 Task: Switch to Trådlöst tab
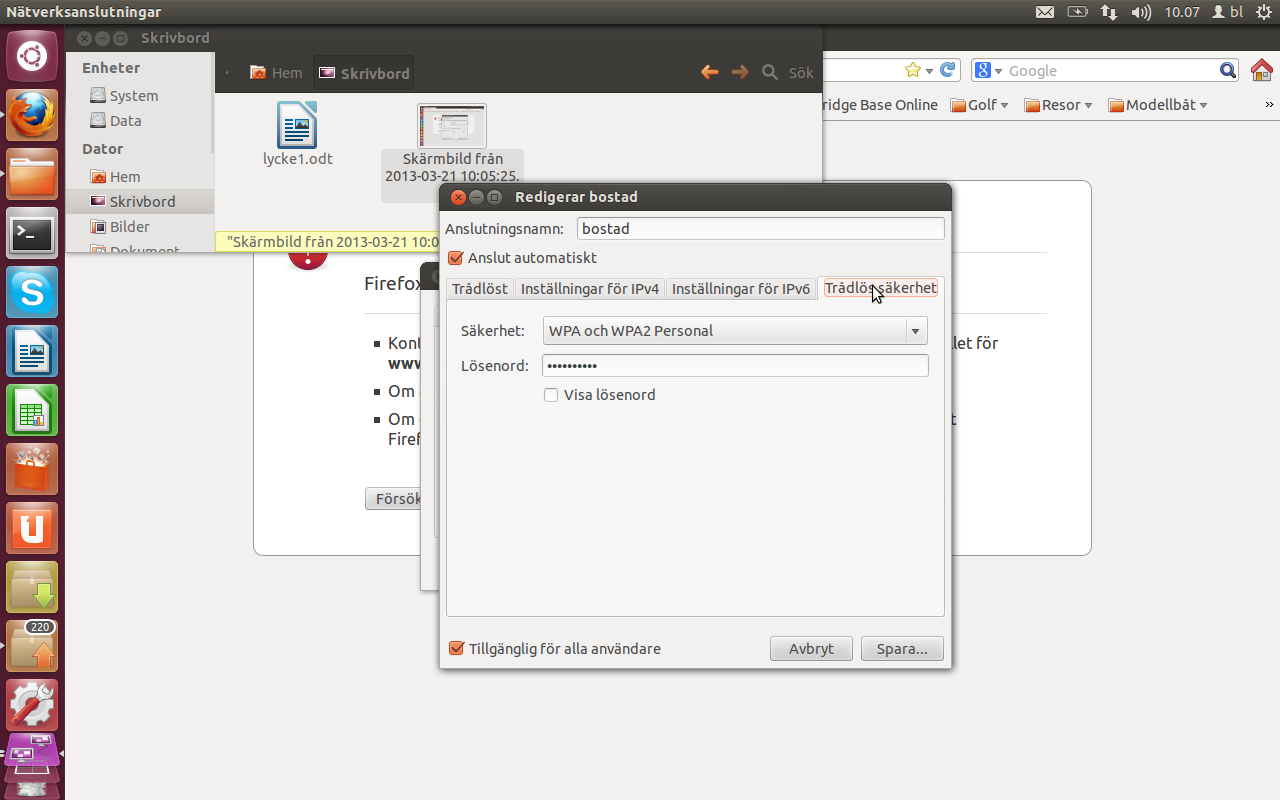pos(480,289)
